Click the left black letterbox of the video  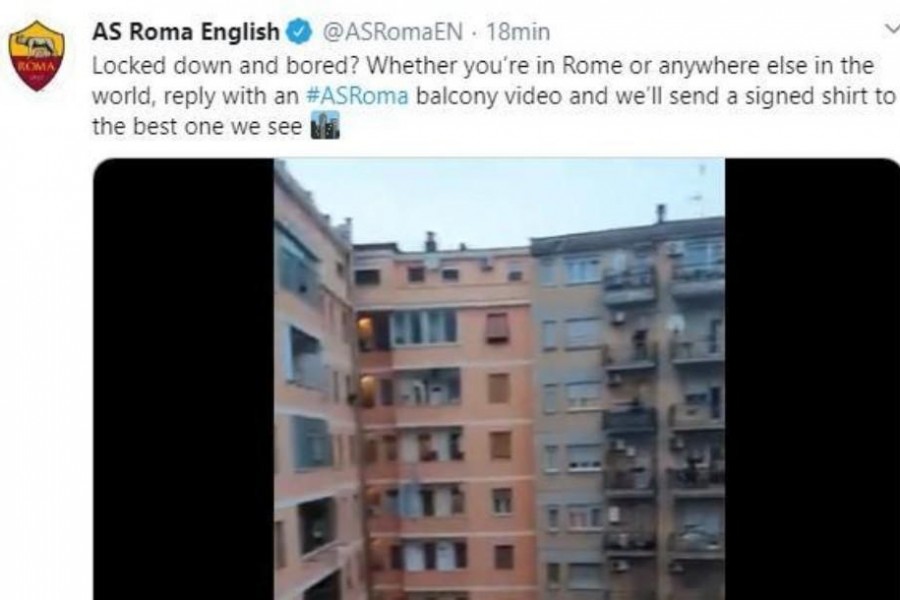tap(184, 379)
